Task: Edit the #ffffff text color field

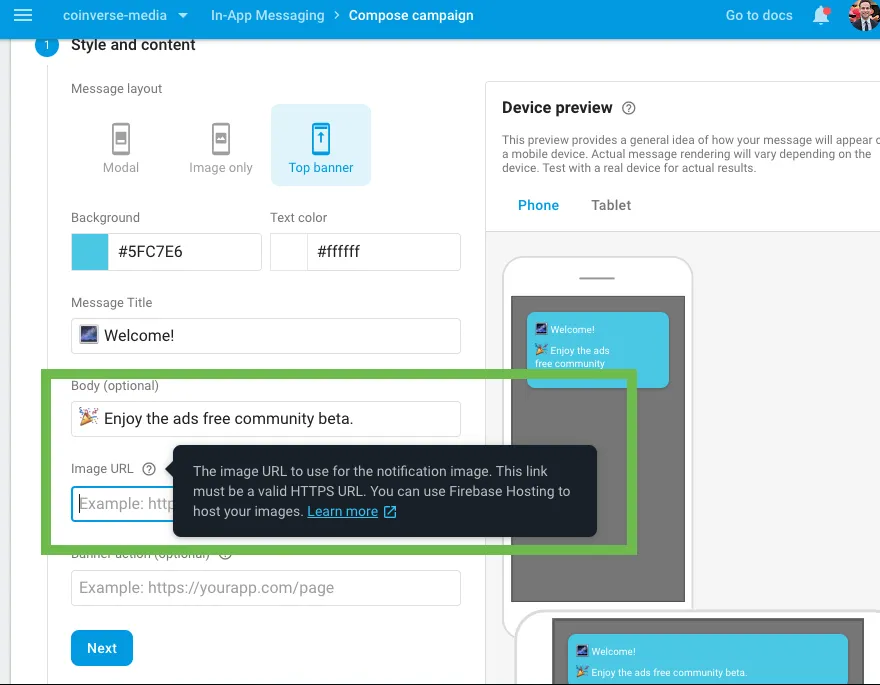Action: (x=384, y=252)
